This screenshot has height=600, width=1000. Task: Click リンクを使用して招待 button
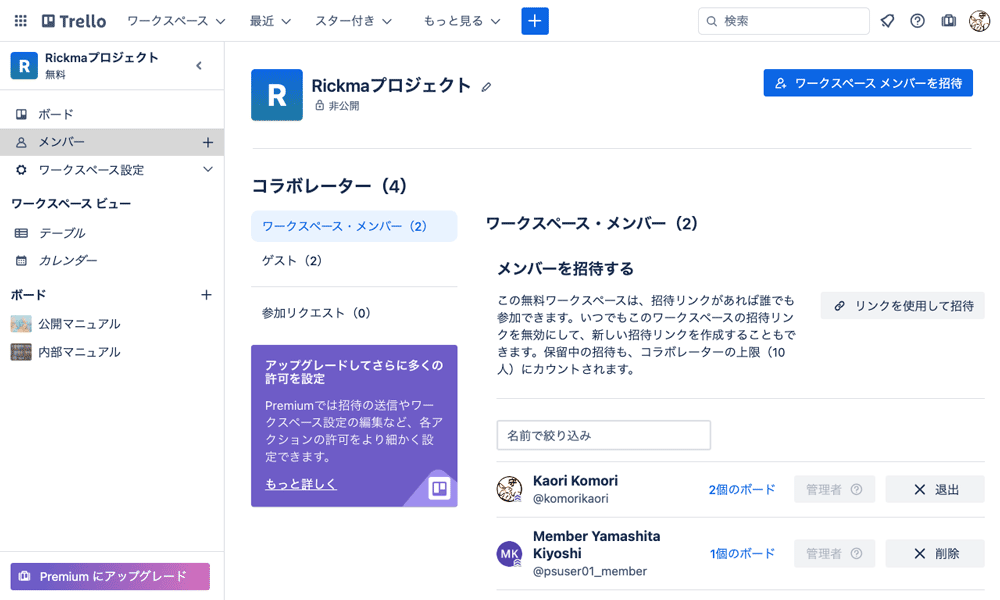902,306
